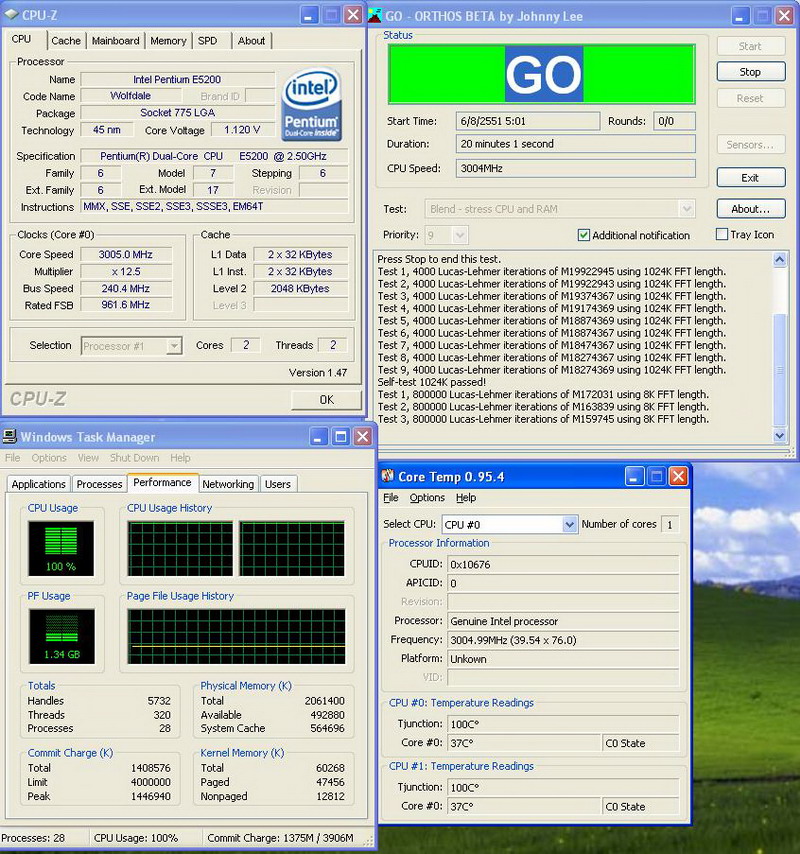The image size is (800, 854).
Task: Close the CPU-Z window
Action: pos(353,15)
